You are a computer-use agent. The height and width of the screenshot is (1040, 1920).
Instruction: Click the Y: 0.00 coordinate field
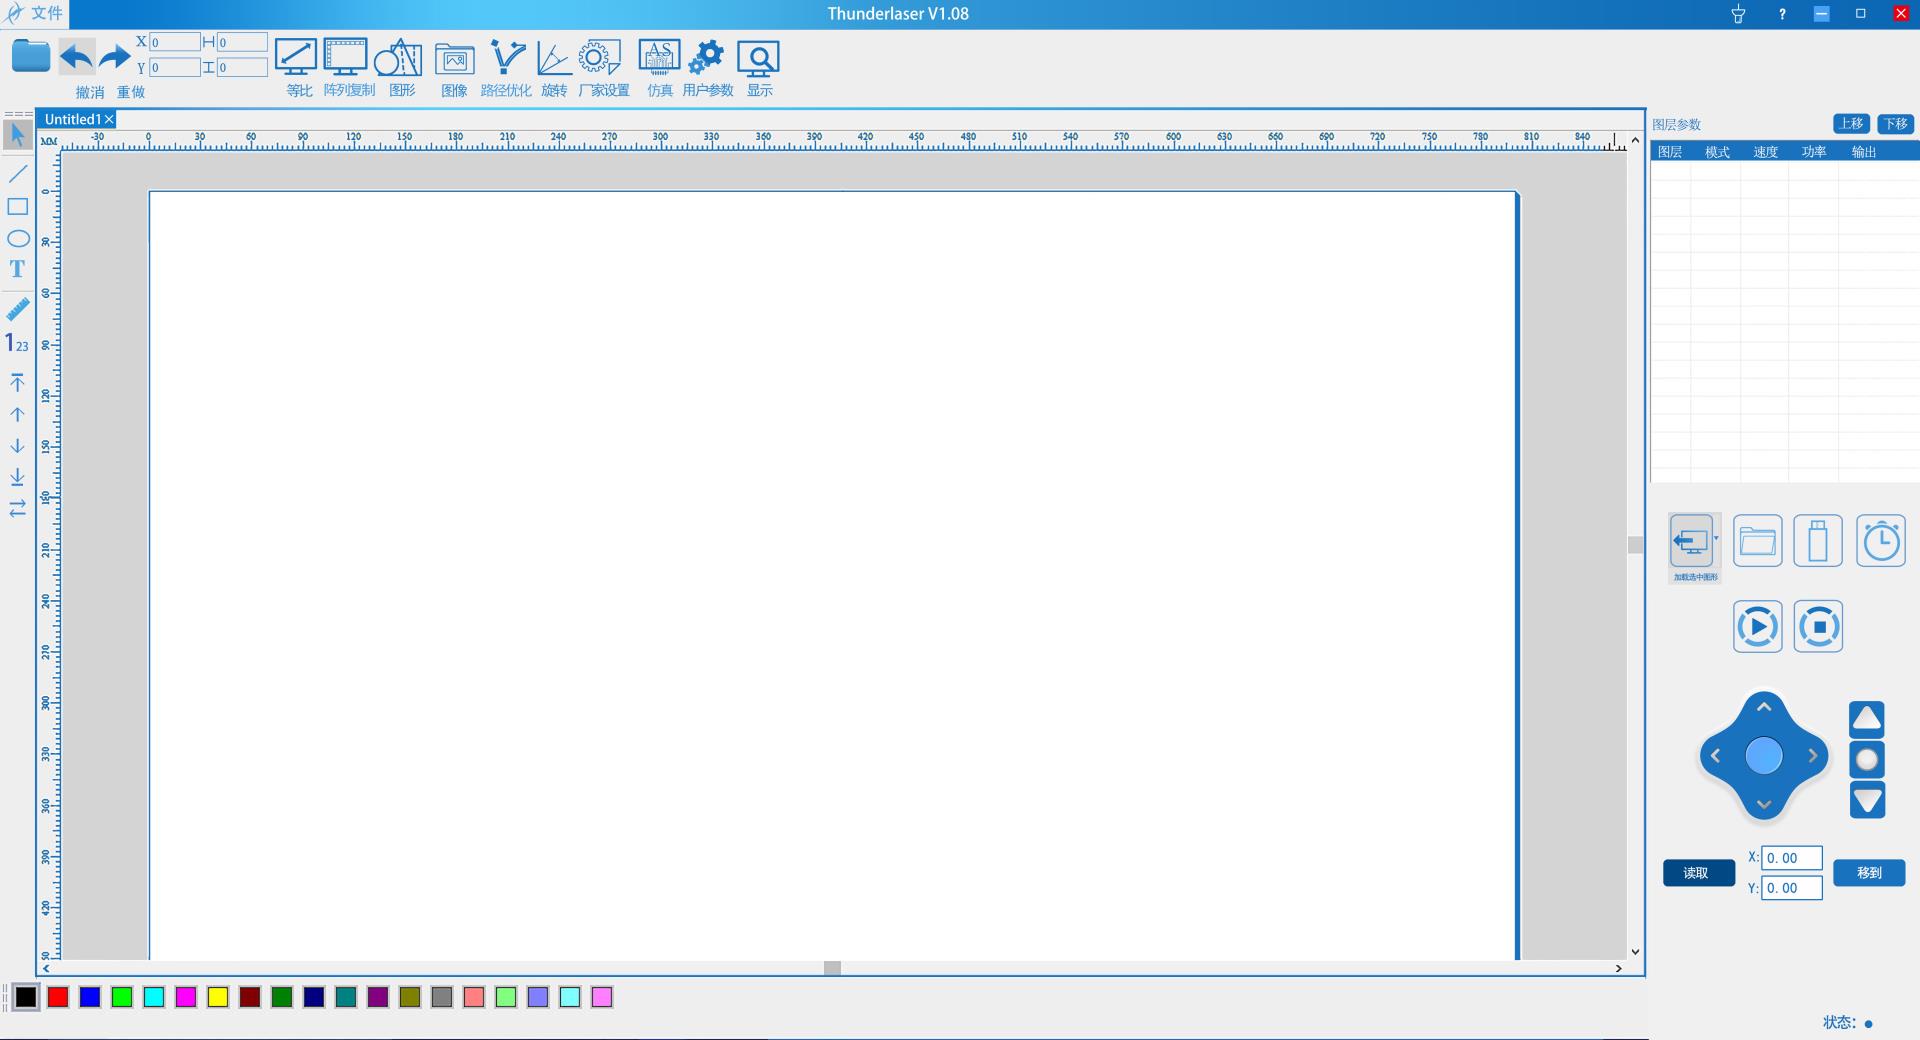coord(1791,888)
